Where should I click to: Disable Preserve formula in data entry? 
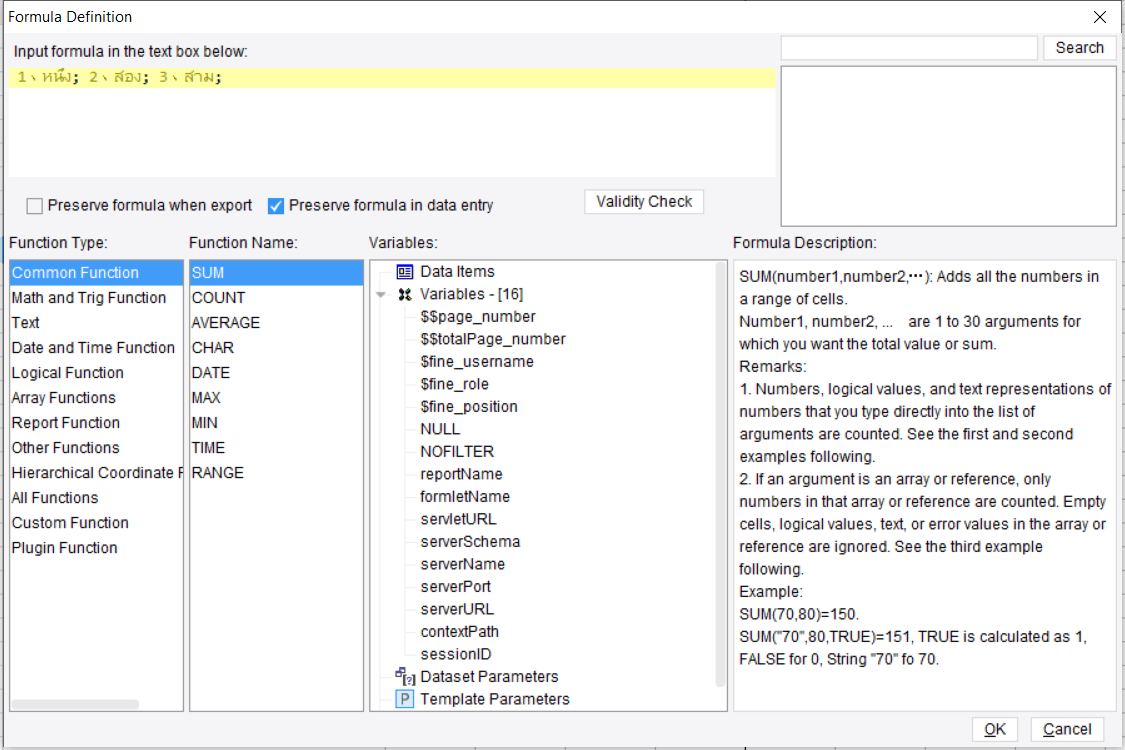[276, 205]
